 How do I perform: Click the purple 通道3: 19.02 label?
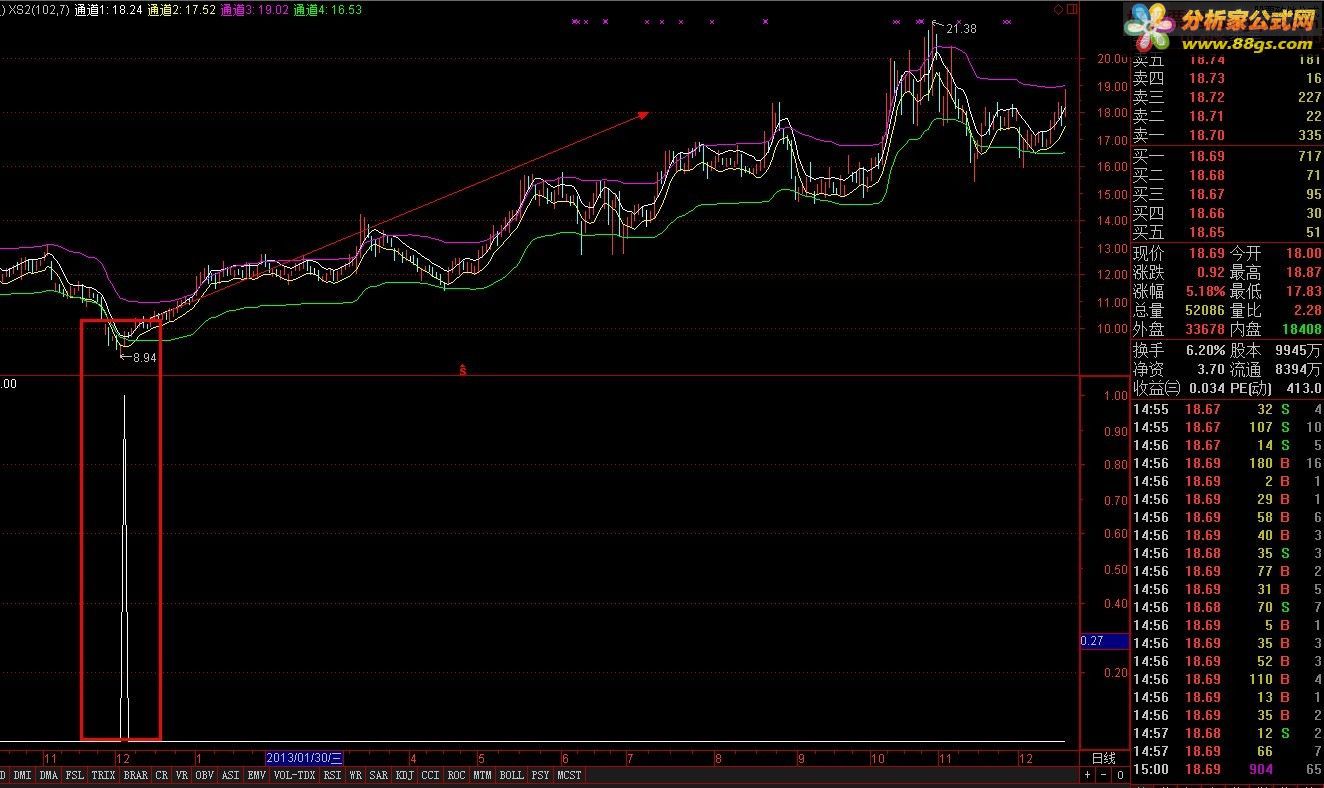click(254, 9)
